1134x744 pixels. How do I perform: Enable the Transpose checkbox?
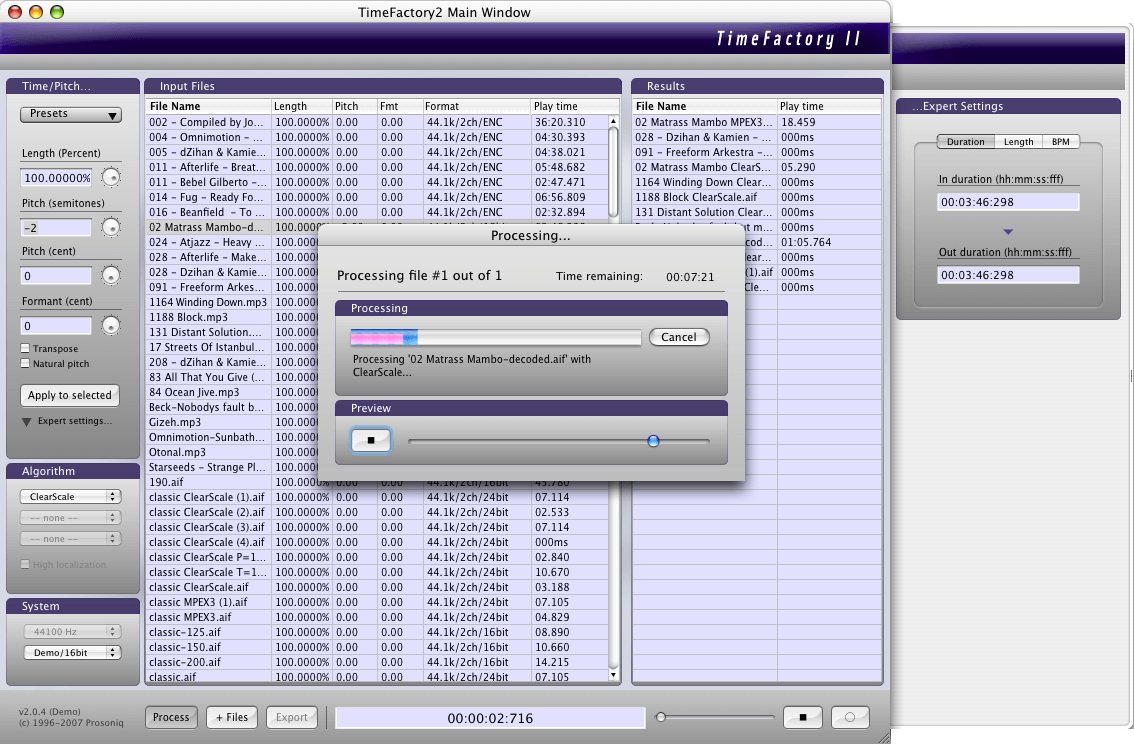[26, 349]
